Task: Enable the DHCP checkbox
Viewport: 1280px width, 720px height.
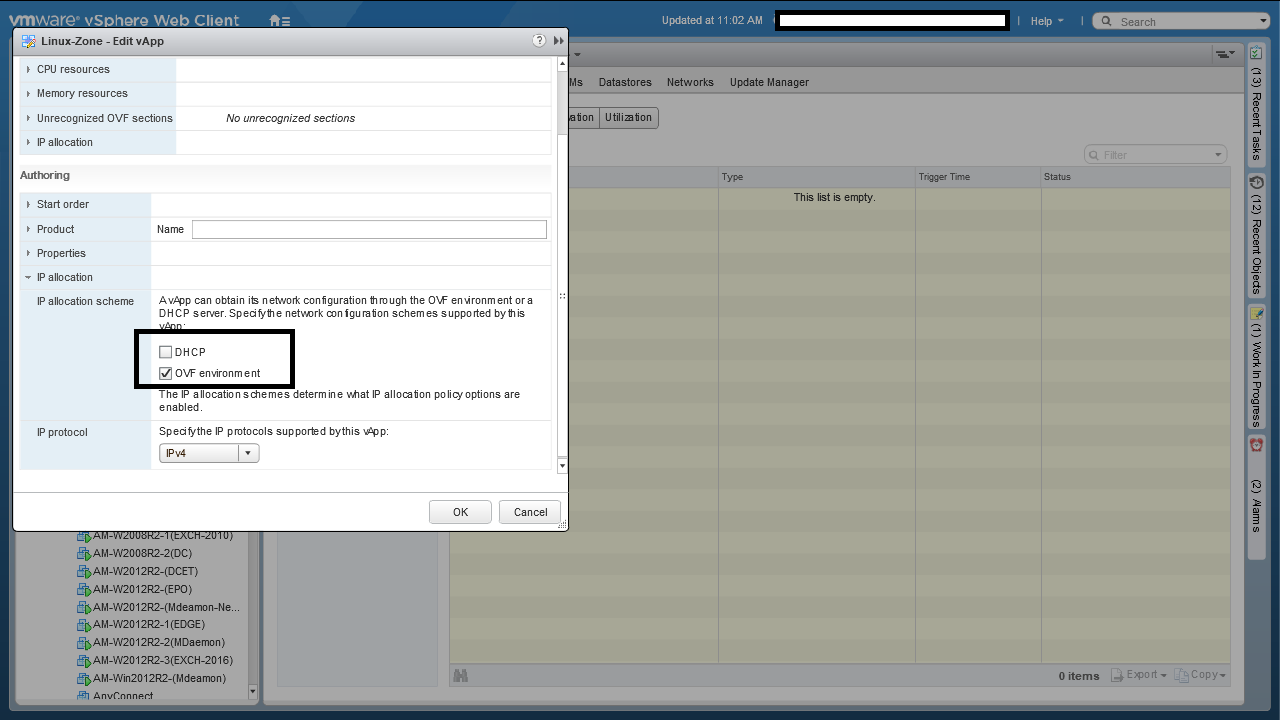Action: click(x=166, y=352)
